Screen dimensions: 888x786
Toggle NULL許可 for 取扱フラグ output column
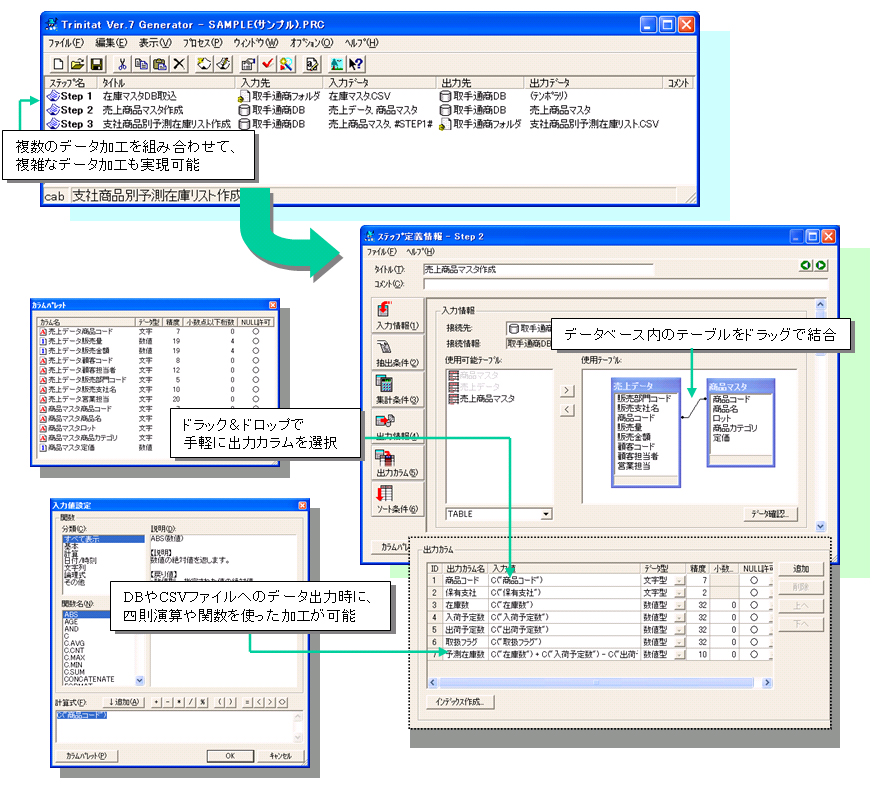click(x=754, y=642)
